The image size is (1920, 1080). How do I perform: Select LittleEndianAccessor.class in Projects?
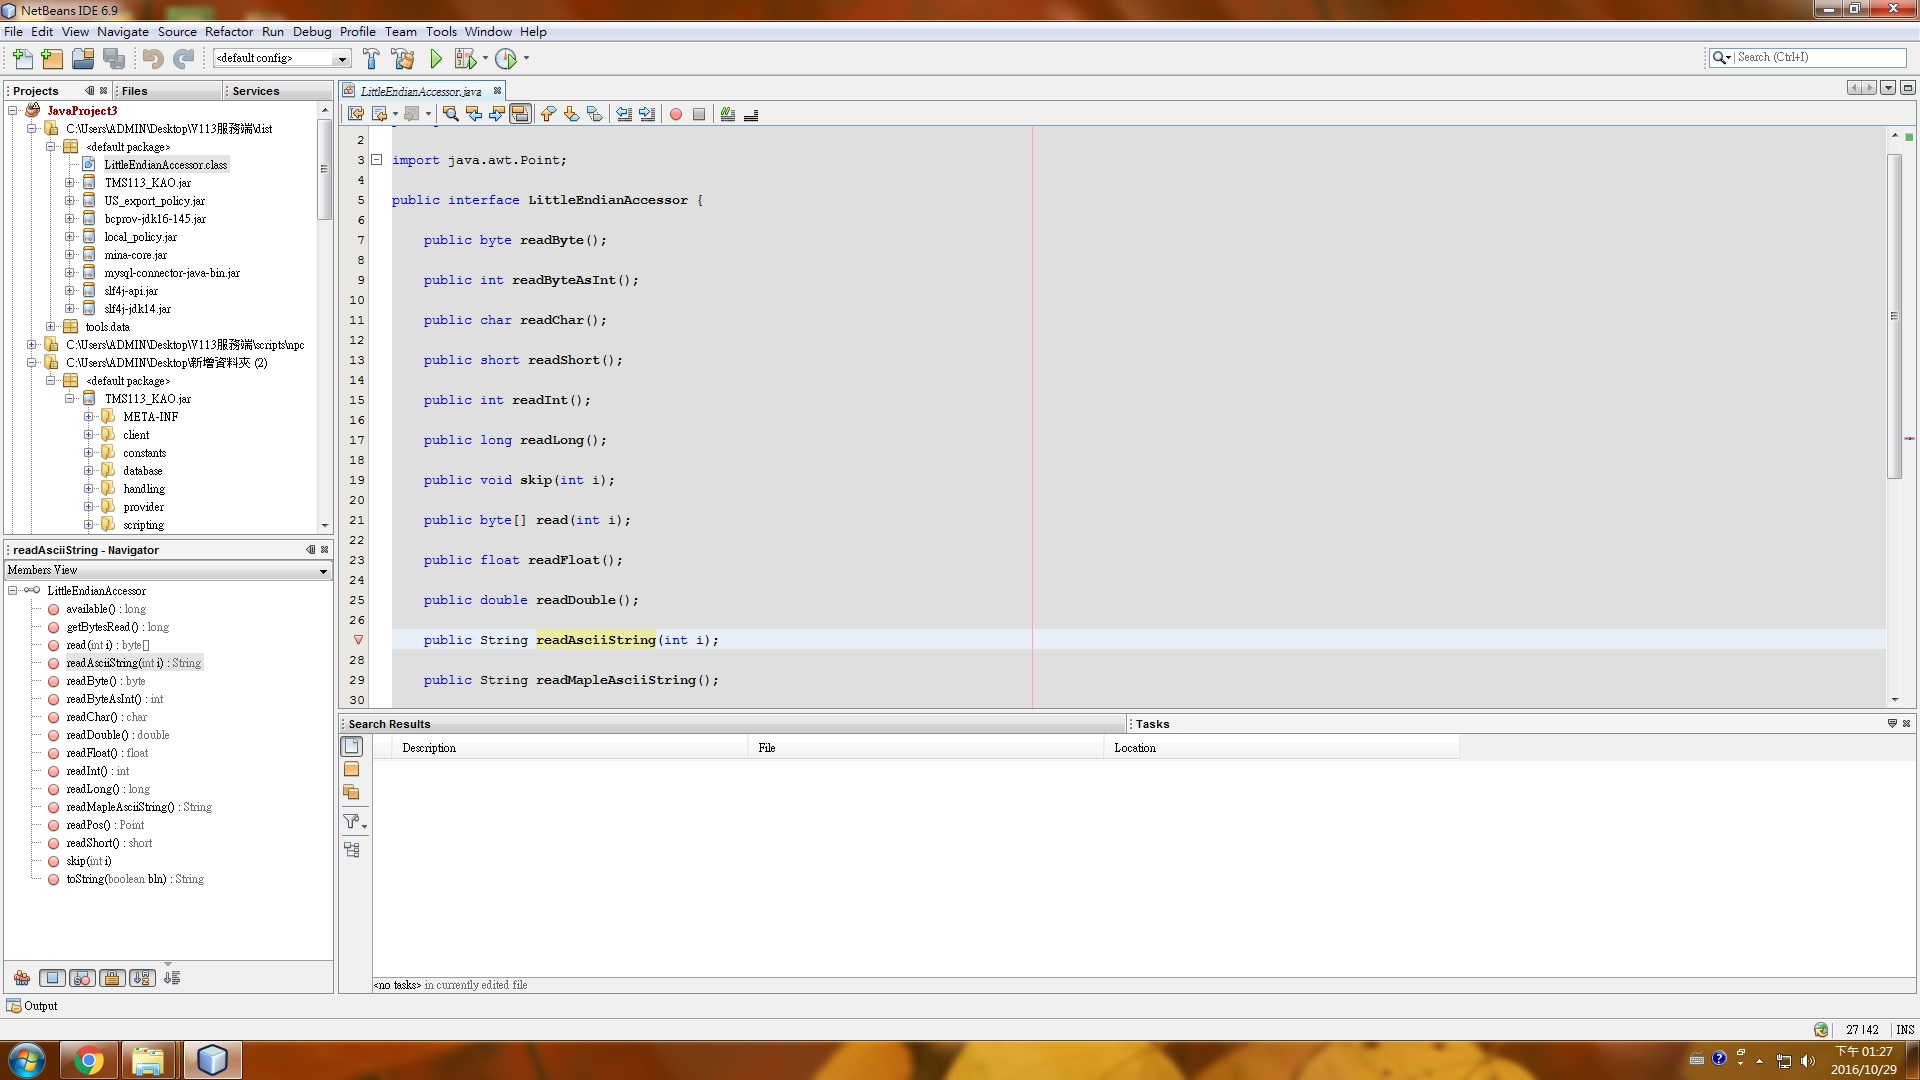point(165,165)
